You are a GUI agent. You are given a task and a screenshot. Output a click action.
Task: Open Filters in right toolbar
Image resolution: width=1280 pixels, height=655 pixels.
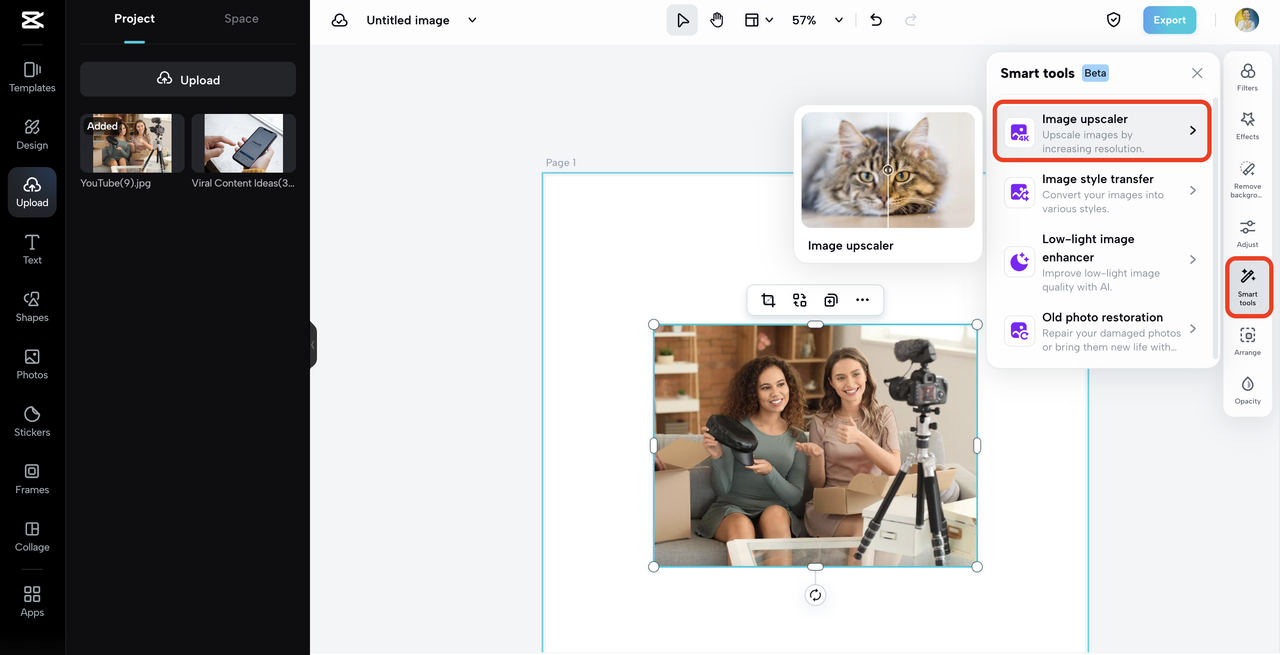click(1247, 77)
